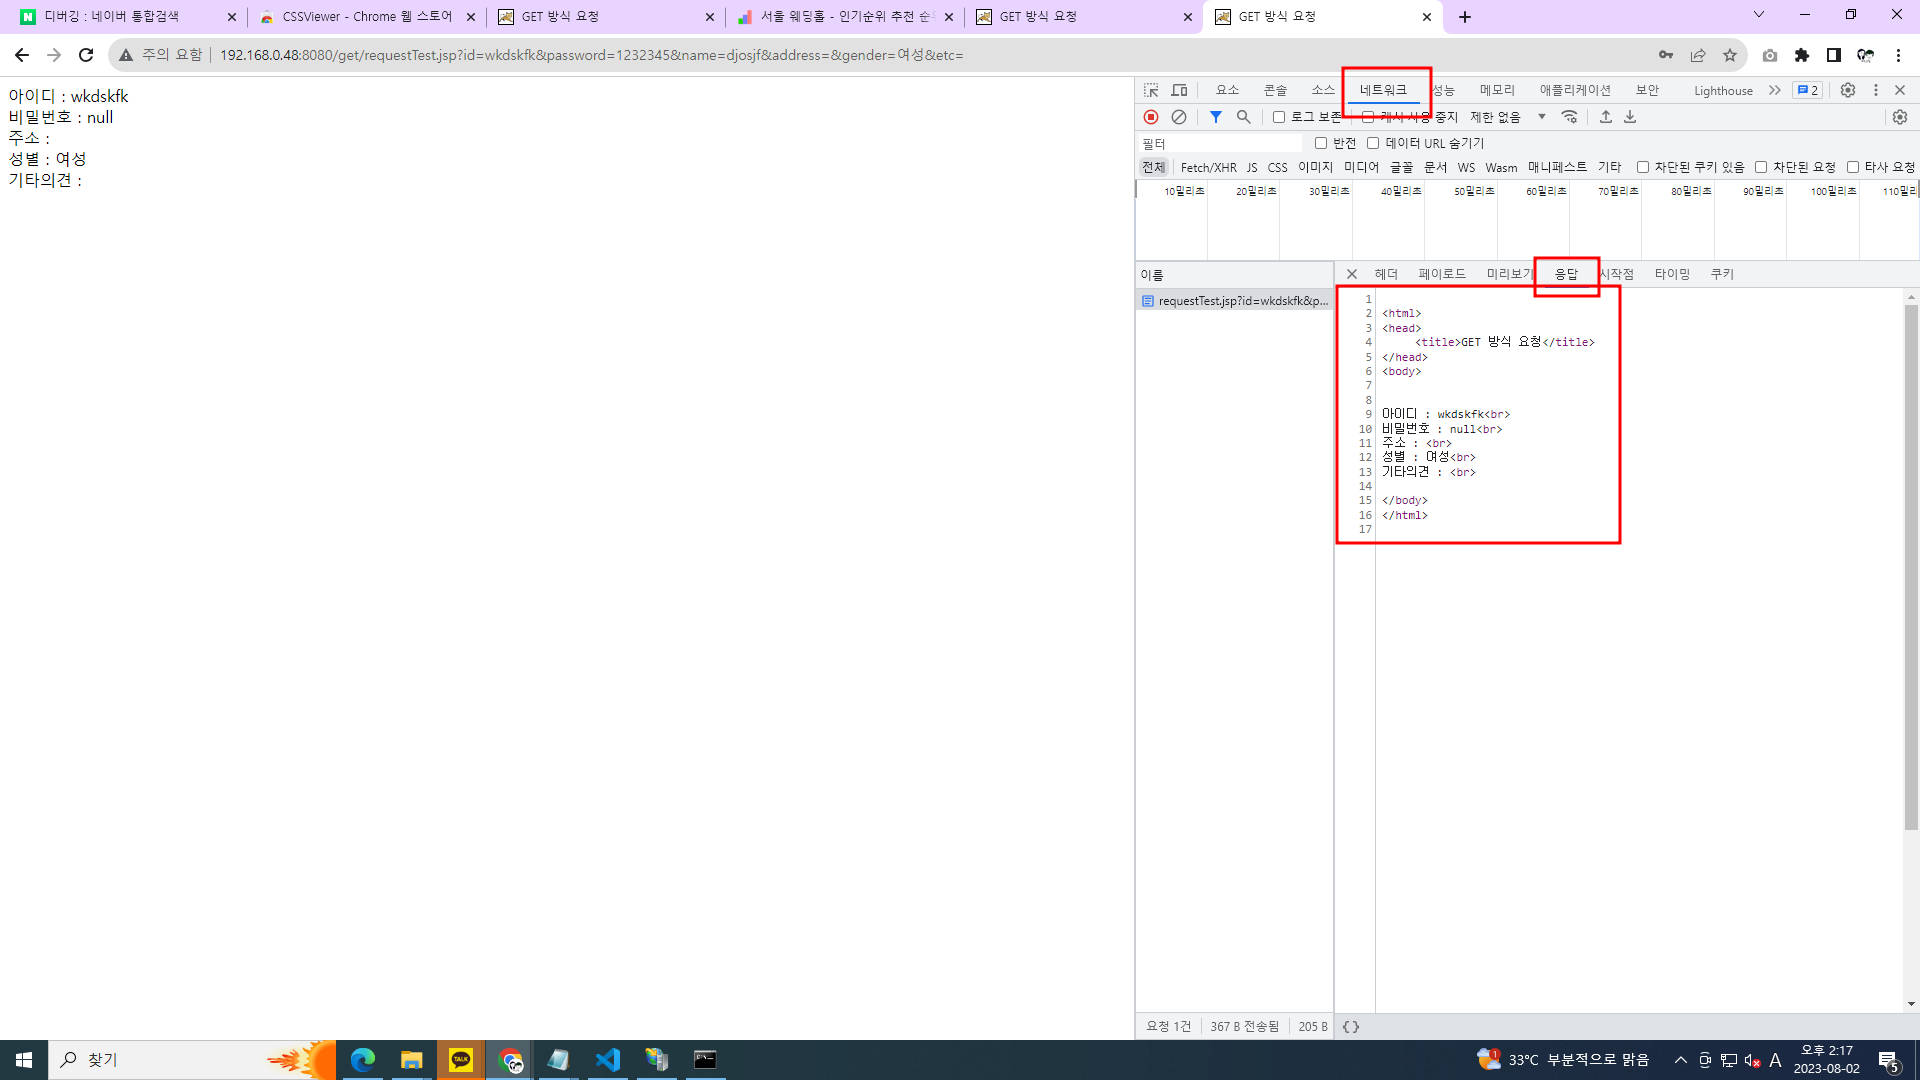
Task: Open Chrome tab search dropdown arrow
Action: pyautogui.click(x=1758, y=15)
